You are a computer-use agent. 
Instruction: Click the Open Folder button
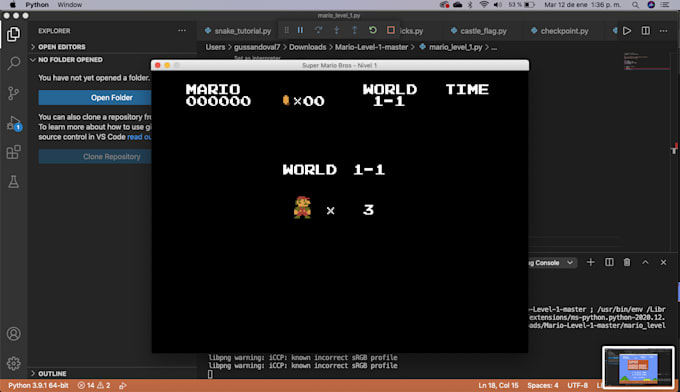point(95,98)
